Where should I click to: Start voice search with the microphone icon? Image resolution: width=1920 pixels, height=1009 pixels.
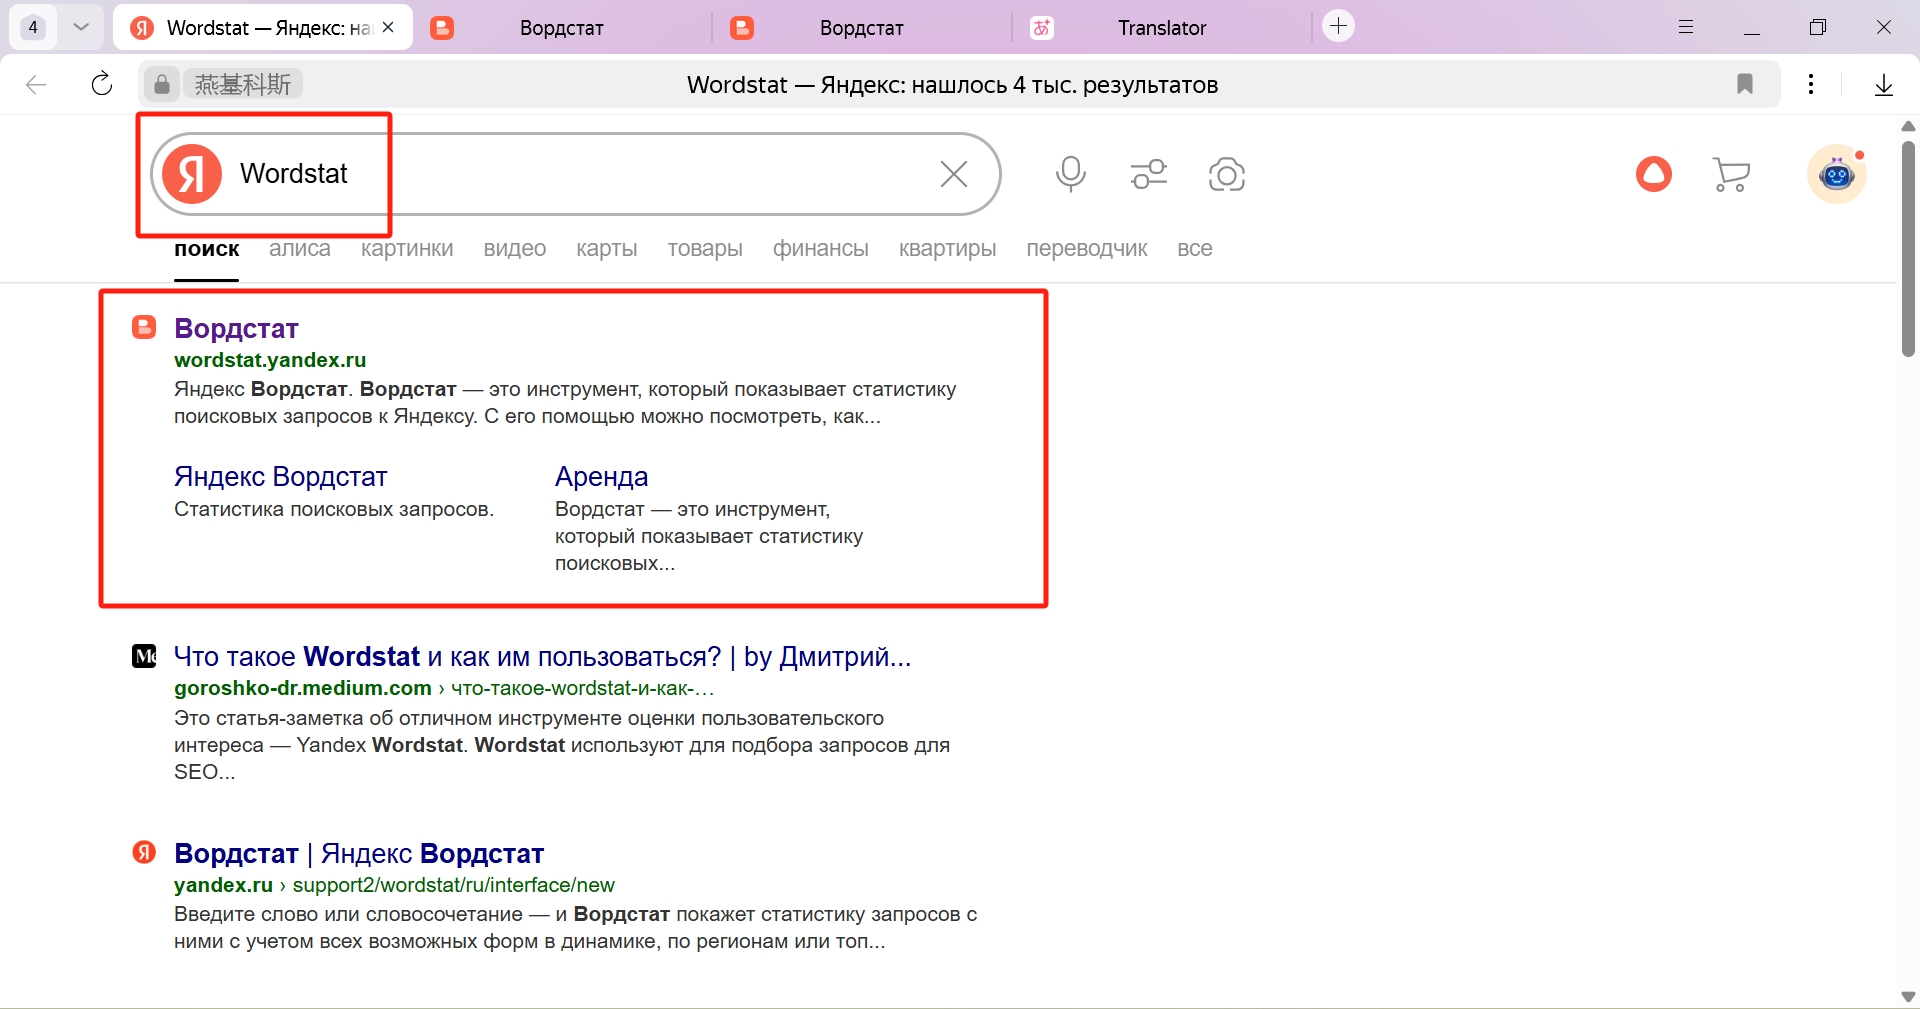tap(1071, 174)
